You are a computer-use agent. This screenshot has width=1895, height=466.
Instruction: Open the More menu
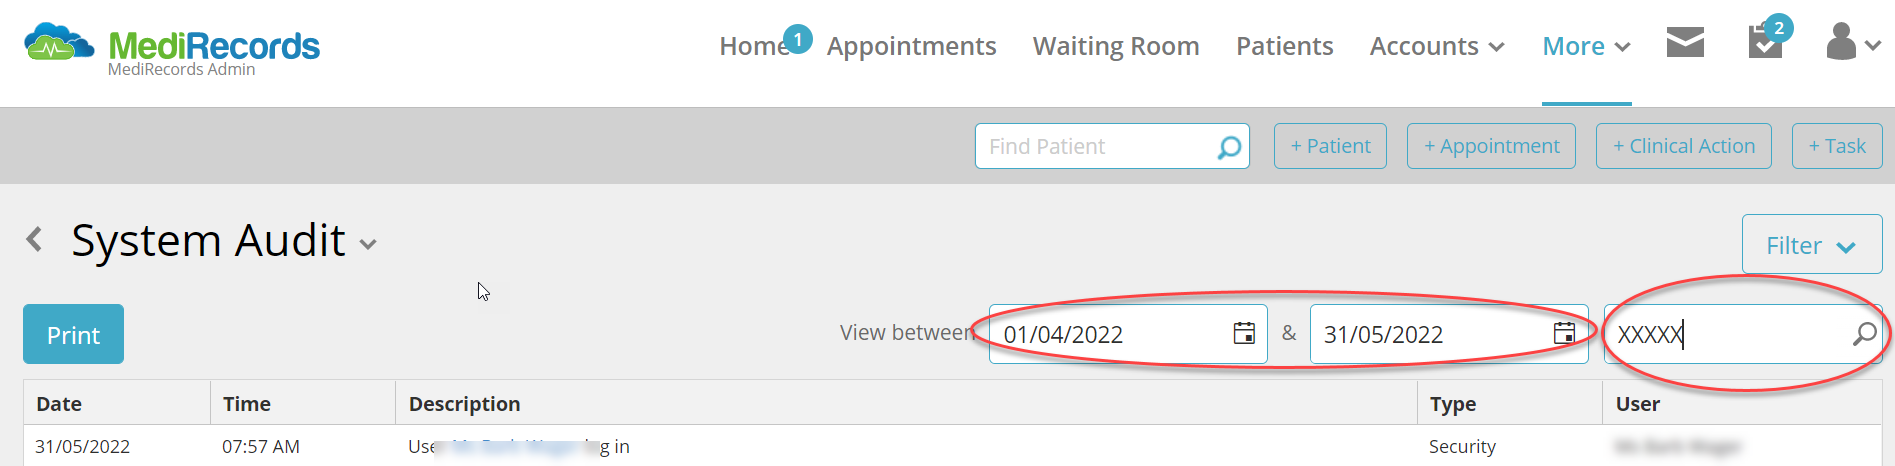pyautogui.click(x=1586, y=46)
